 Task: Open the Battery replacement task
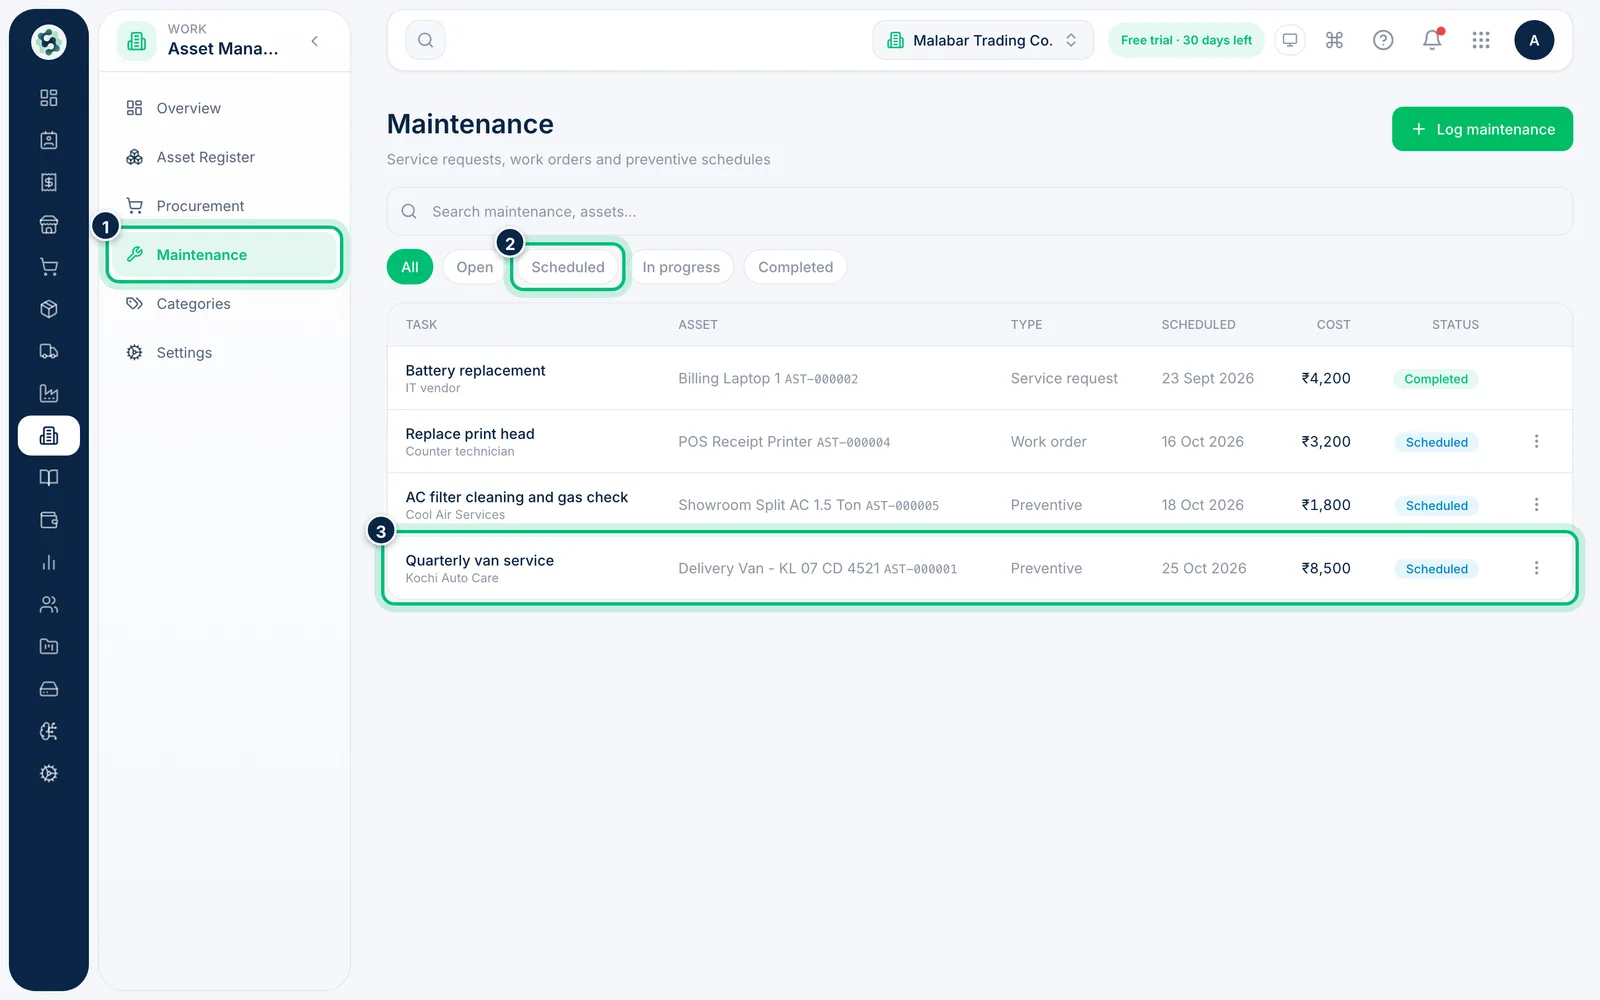click(475, 370)
